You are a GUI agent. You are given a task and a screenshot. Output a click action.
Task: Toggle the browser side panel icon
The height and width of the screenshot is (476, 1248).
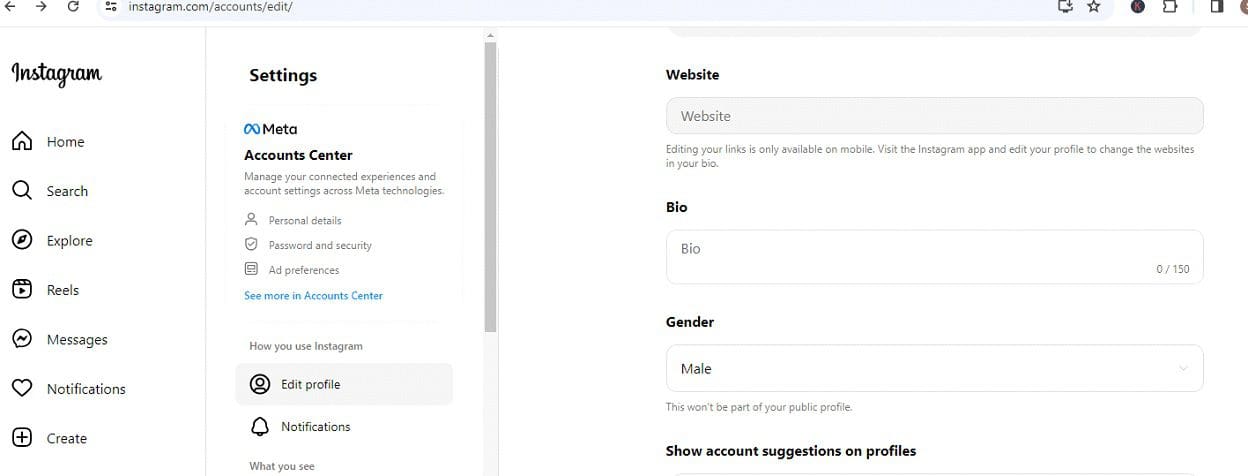click(1217, 6)
